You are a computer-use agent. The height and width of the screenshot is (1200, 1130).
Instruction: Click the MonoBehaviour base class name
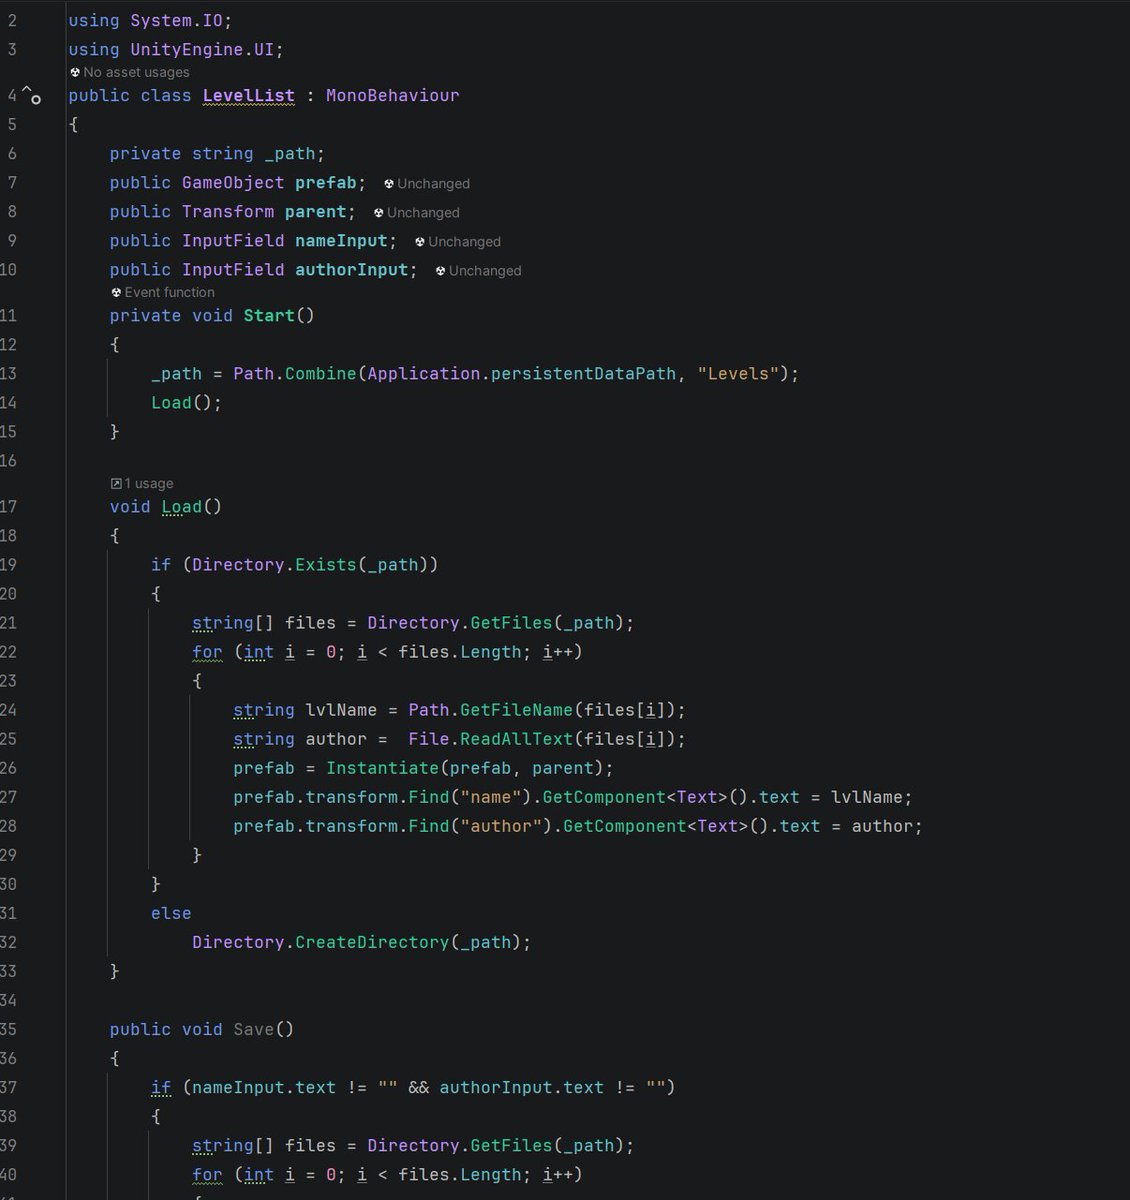(393, 96)
